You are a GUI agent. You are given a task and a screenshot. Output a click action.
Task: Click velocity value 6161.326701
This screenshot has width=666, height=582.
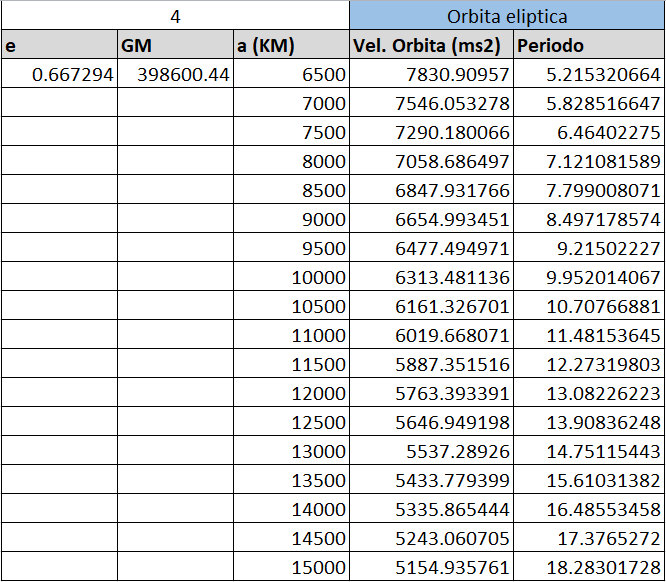[x=432, y=305]
